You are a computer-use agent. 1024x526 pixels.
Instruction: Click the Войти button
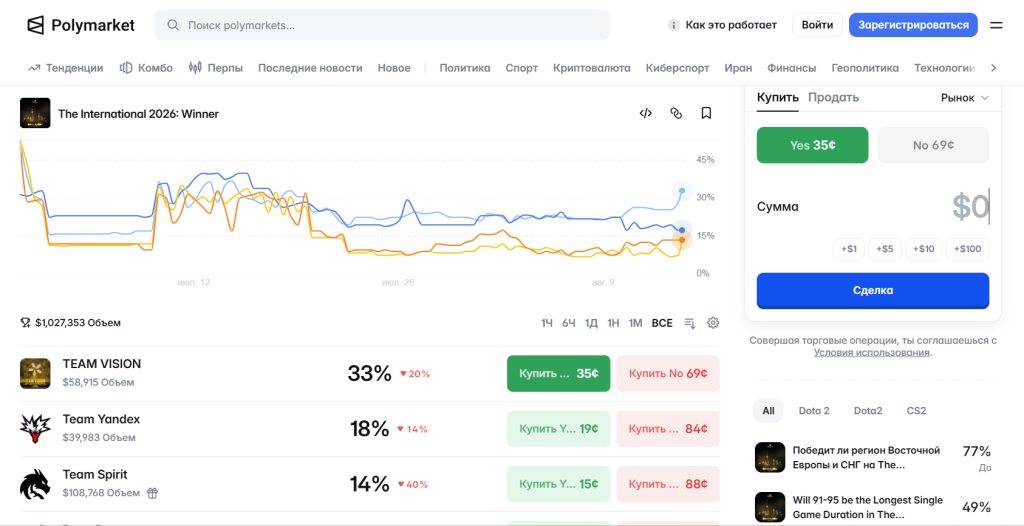coord(818,25)
